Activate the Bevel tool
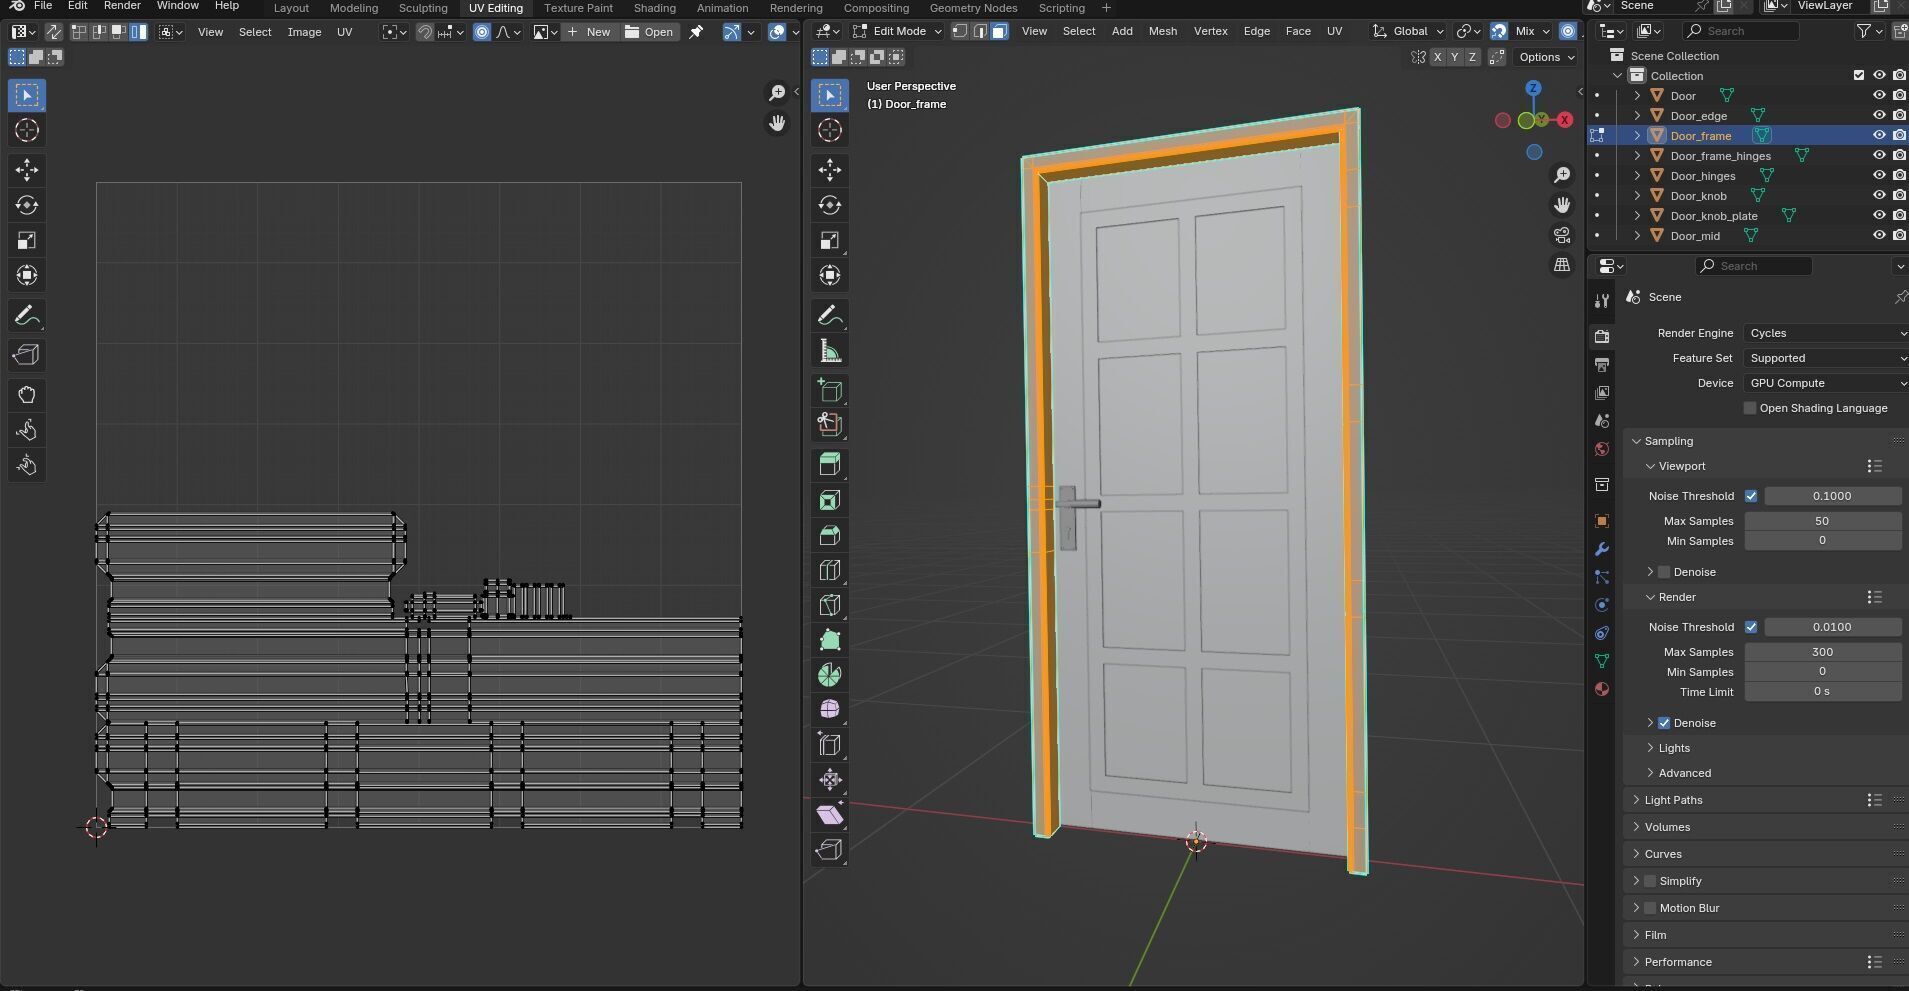Image resolution: width=1909 pixels, height=991 pixels. [x=830, y=535]
